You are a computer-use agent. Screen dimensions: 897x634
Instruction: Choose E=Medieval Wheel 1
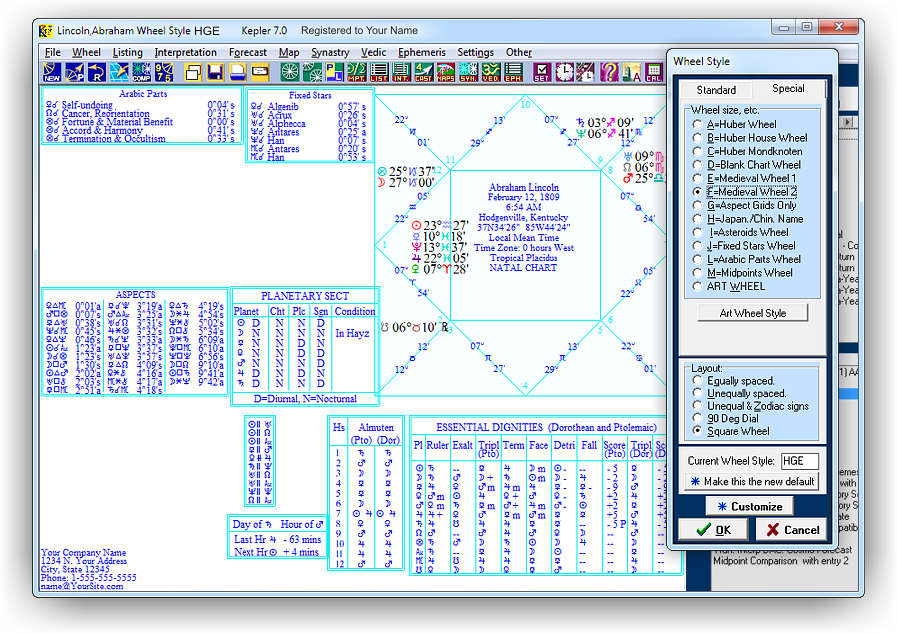click(x=697, y=179)
